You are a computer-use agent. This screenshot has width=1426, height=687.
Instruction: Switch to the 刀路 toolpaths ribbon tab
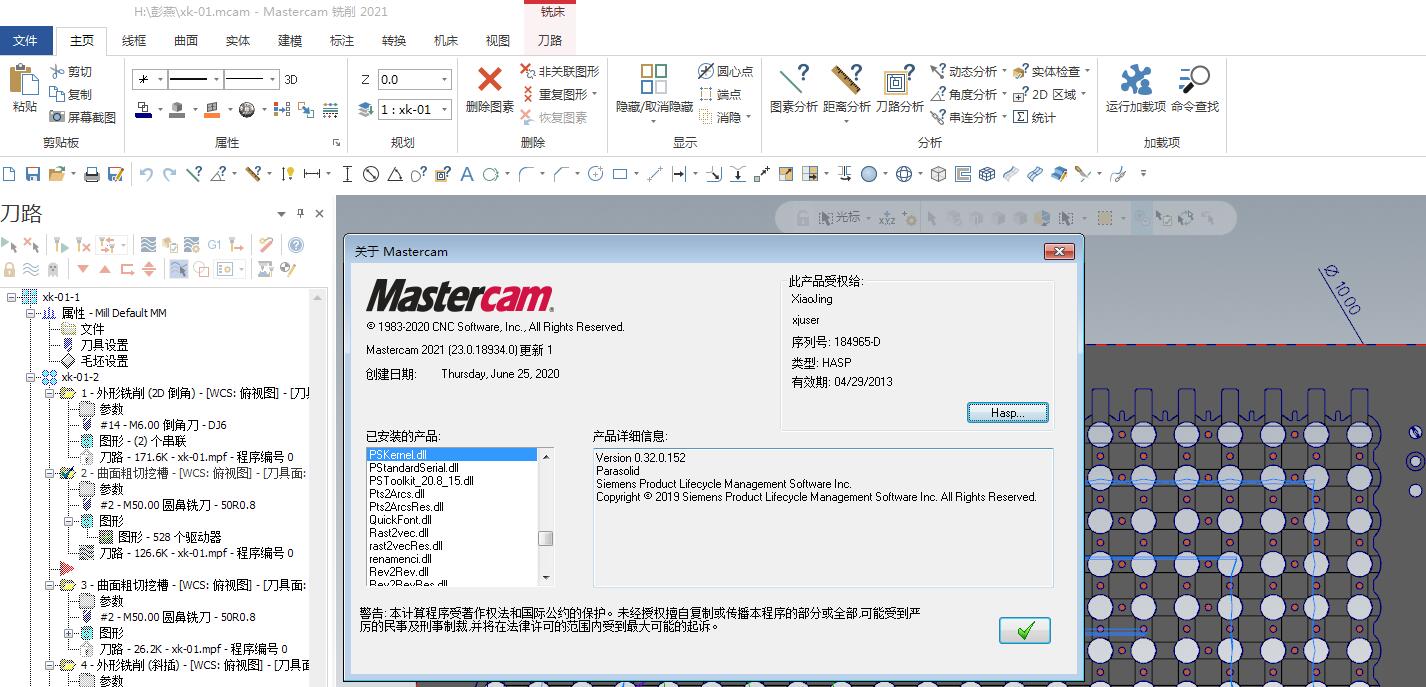click(550, 40)
